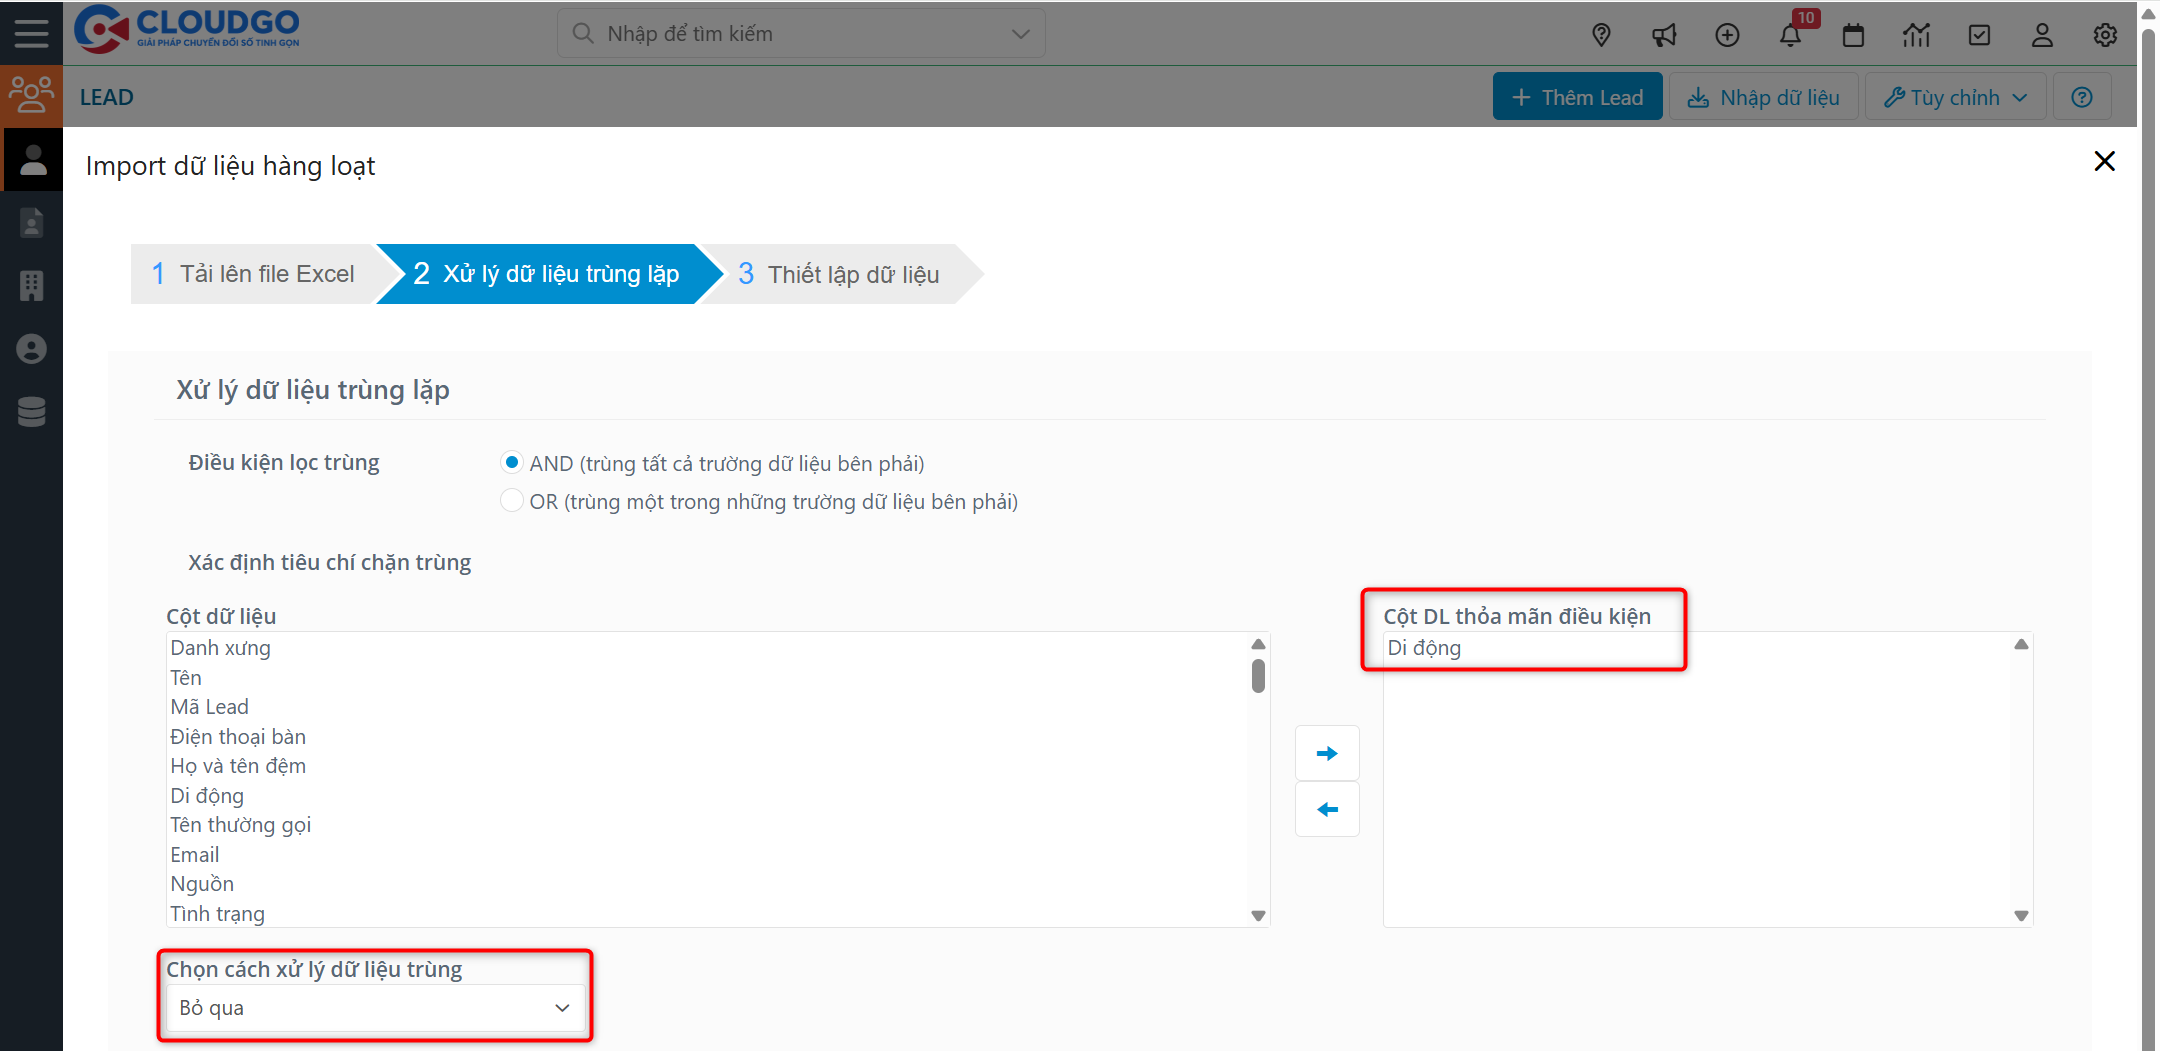Screen dimensions: 2160x1051
Task: Open the analytics chart icon
Action: [x=1917, y=34]
